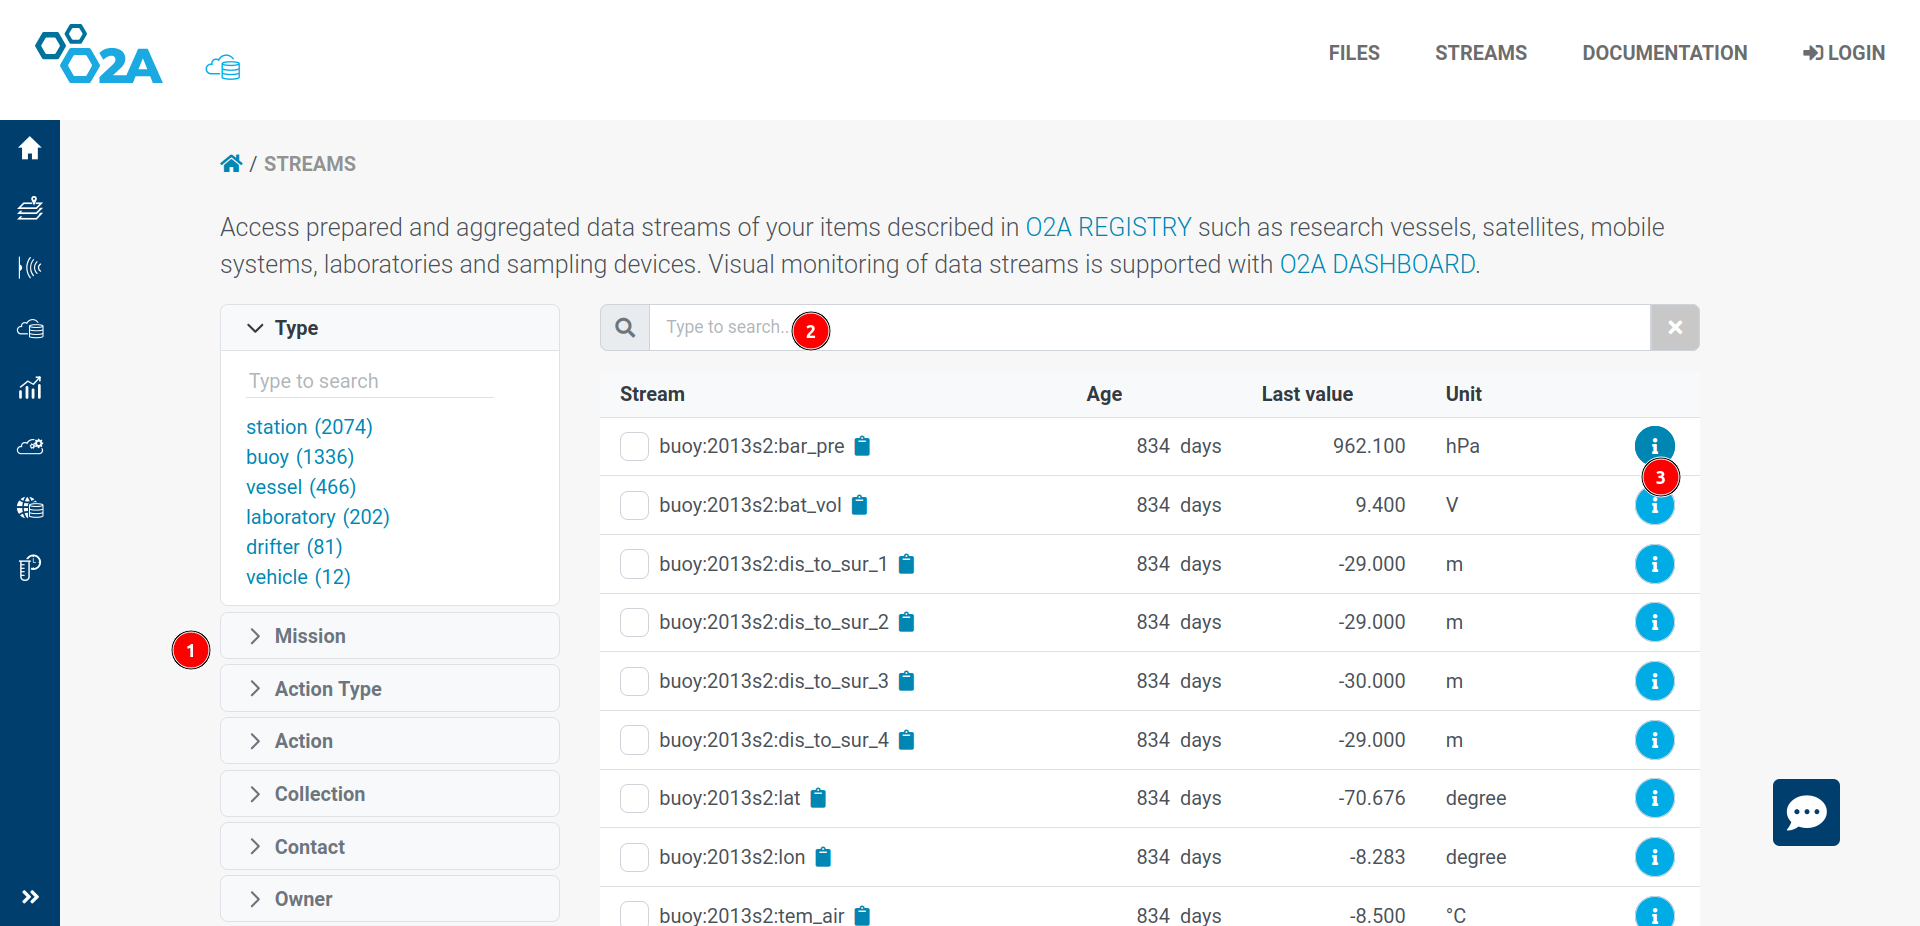Screen dimensions: 1920x926
Task: Copy the buoy:2013s2:bar_pre stream name
Action: tap(862, 446)
